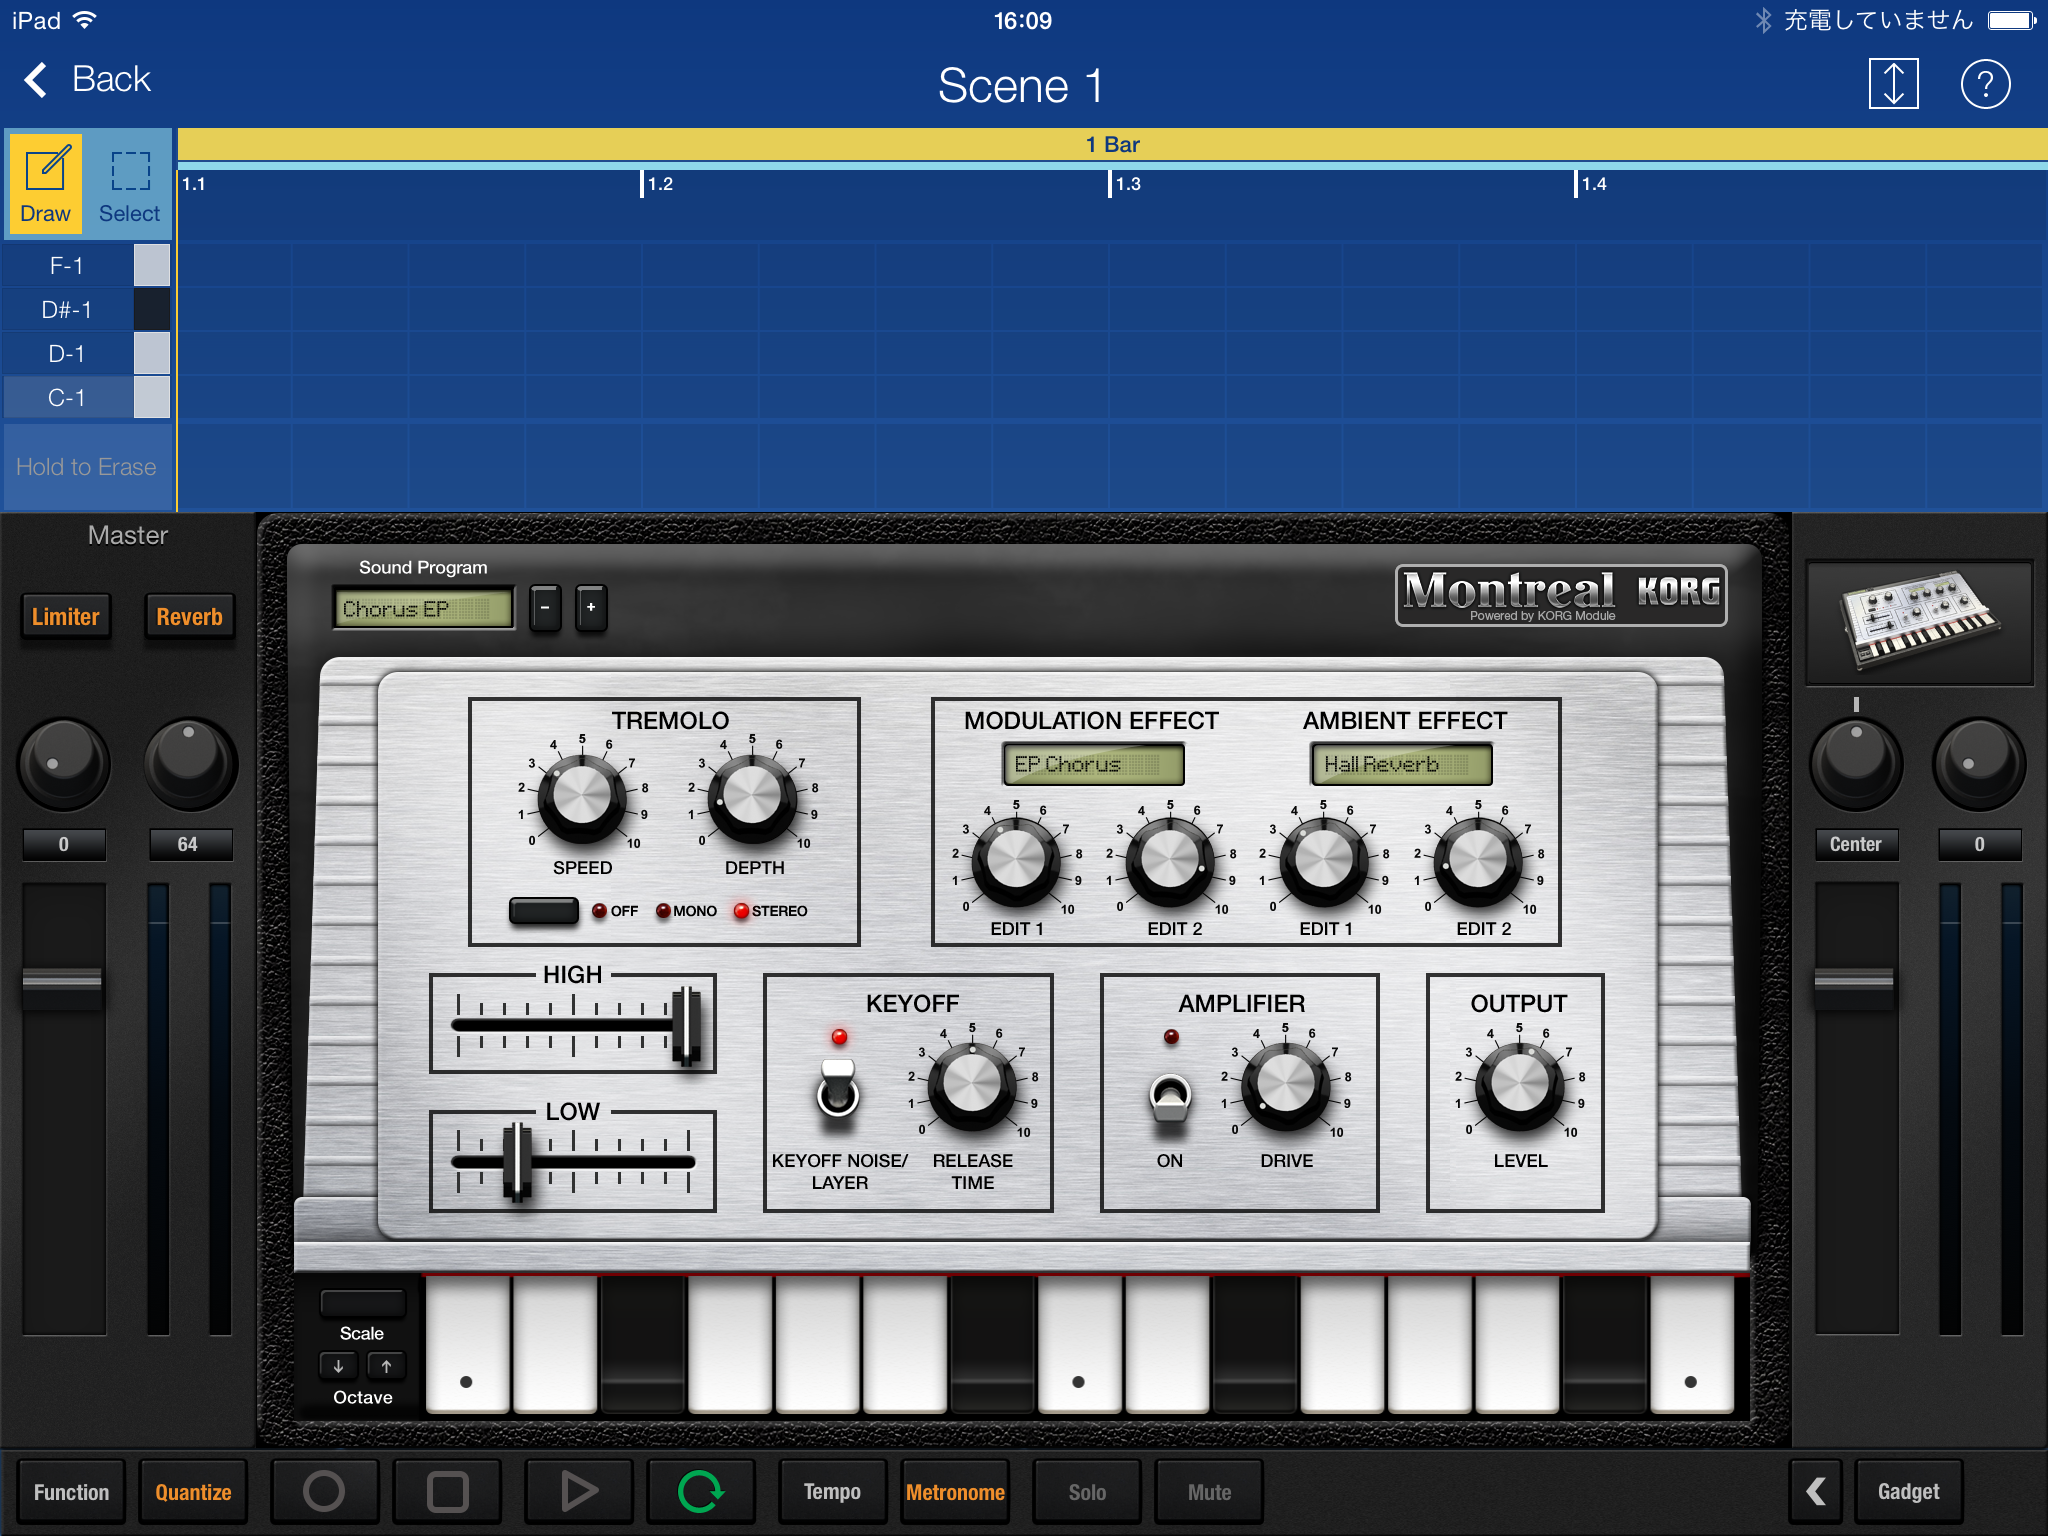Open the Tempo settings
This screenshot has height=1536, width=2048.
coord(832,1491)
